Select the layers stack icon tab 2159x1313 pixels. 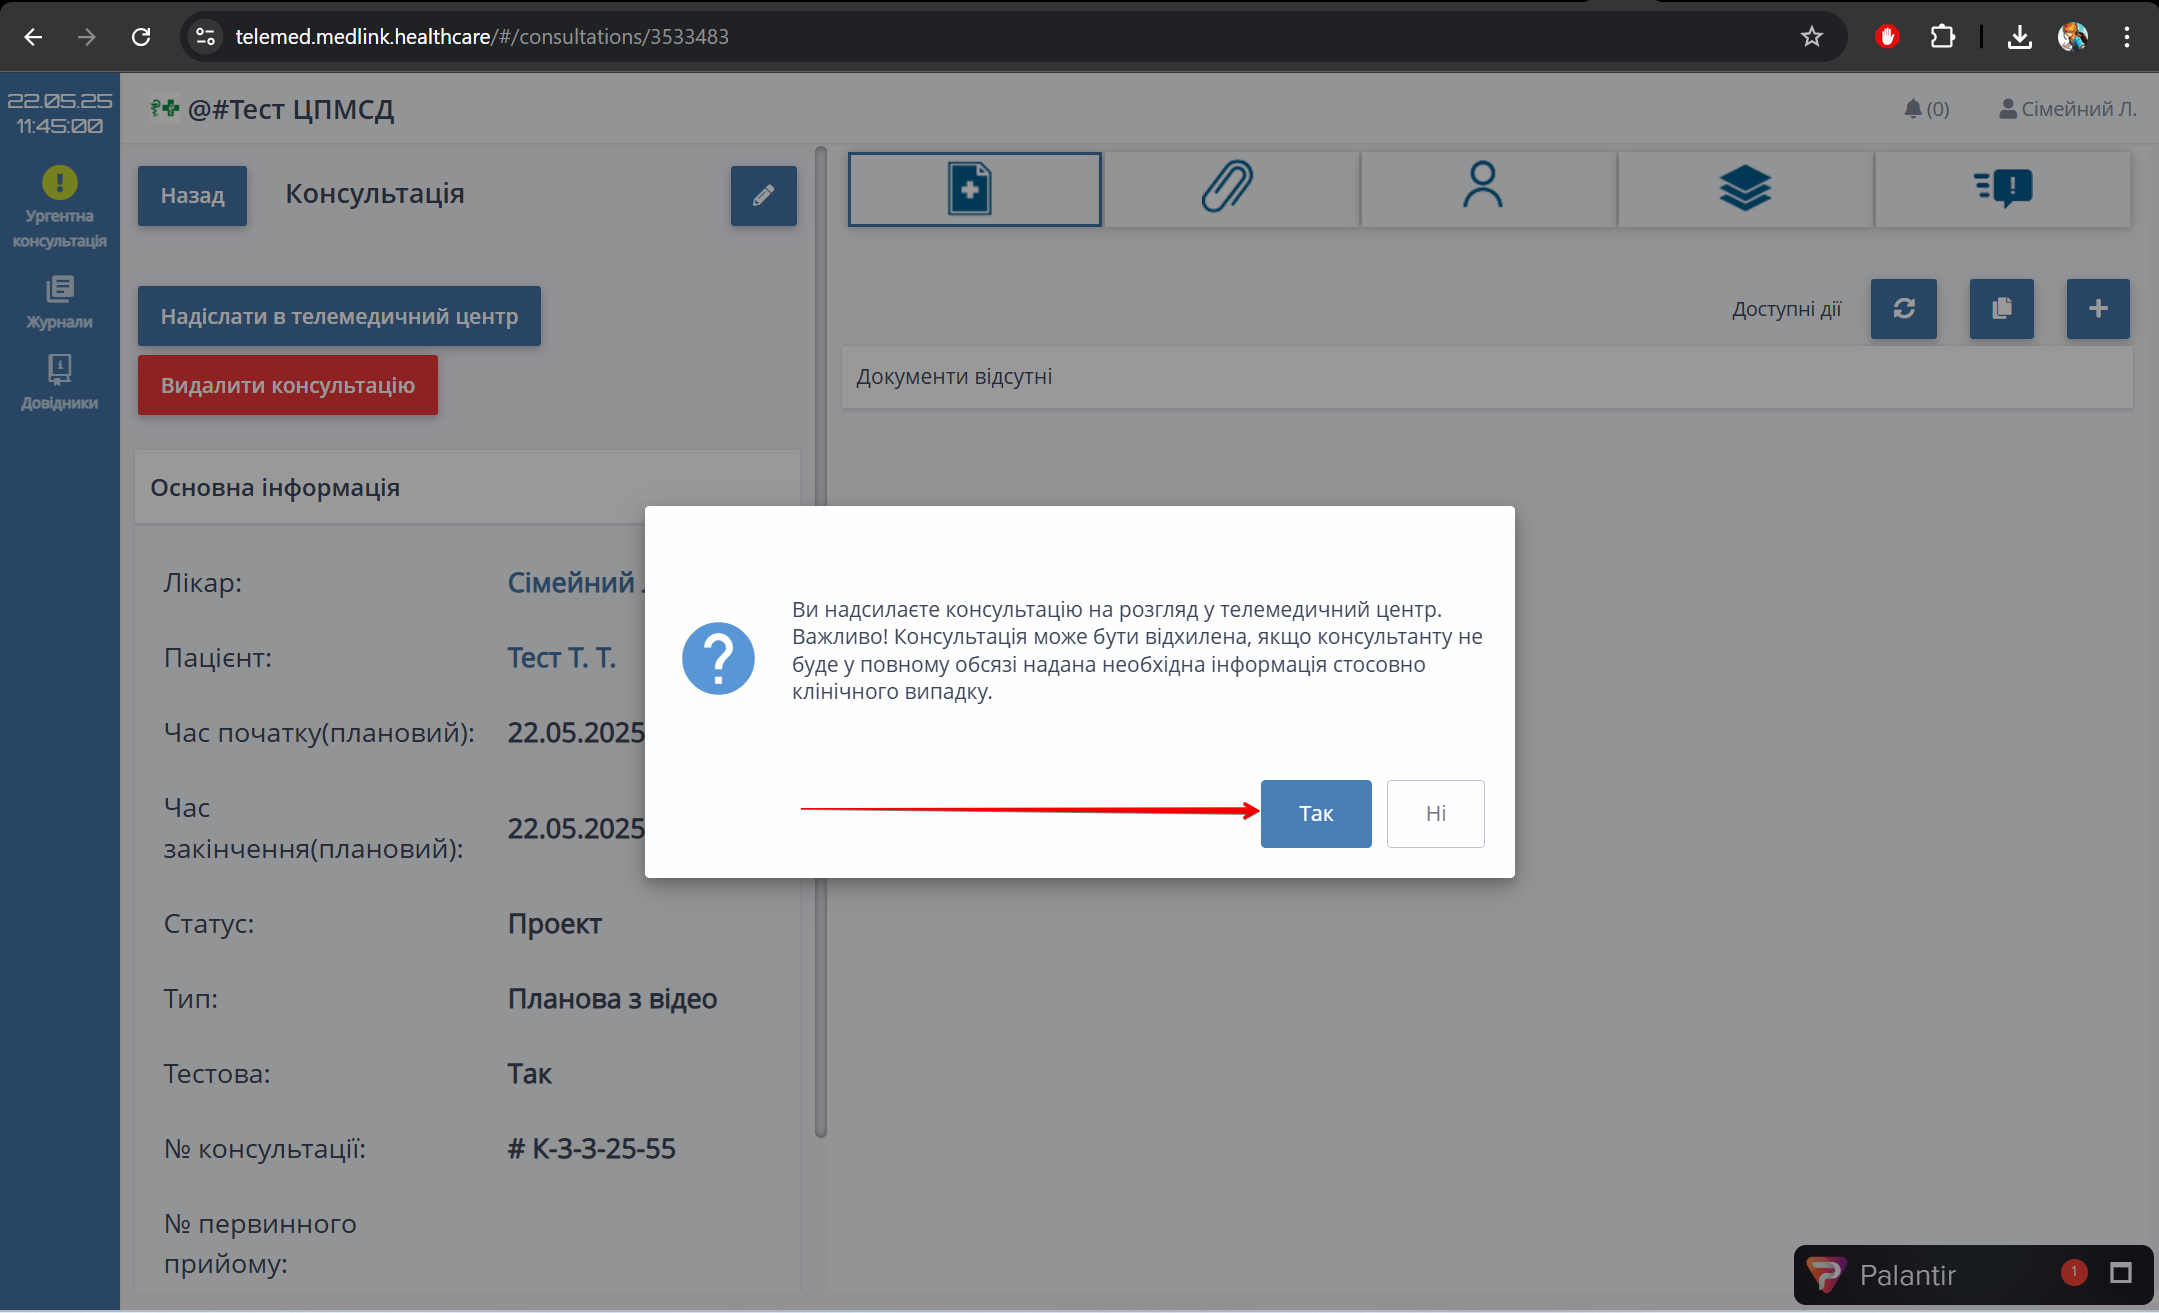[1744, 189]
